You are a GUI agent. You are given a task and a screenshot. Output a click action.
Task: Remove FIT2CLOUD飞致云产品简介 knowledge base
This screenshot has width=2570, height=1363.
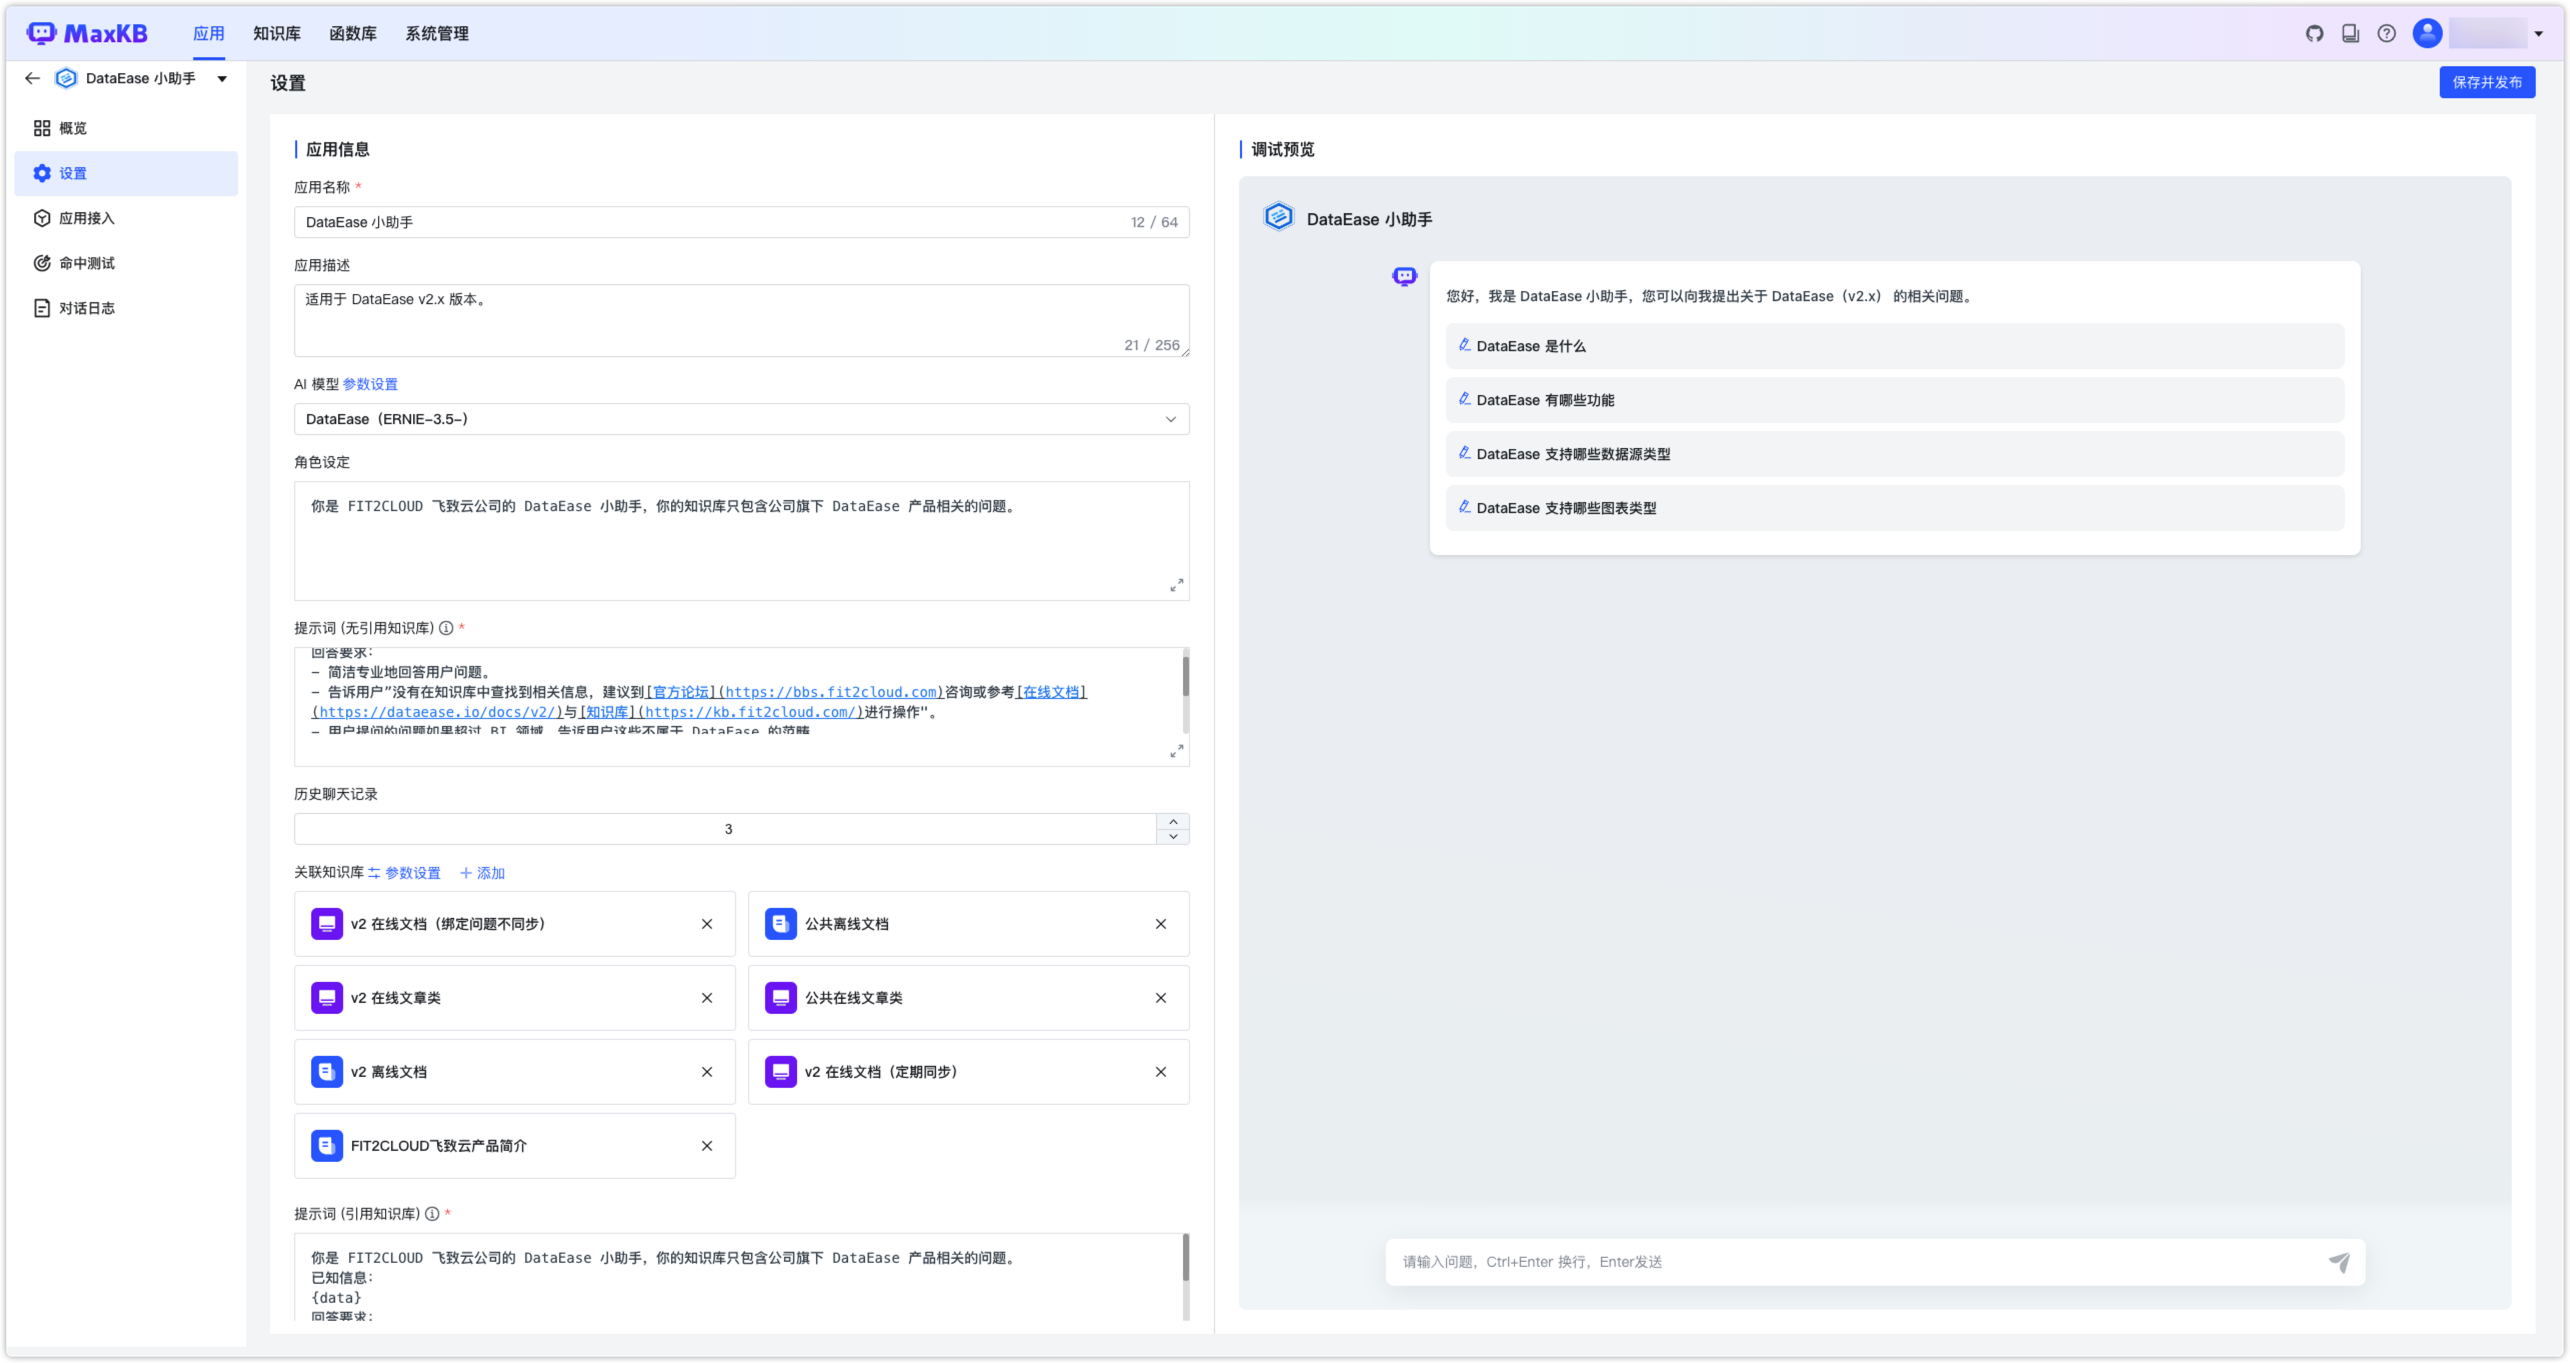point(706,1146)
